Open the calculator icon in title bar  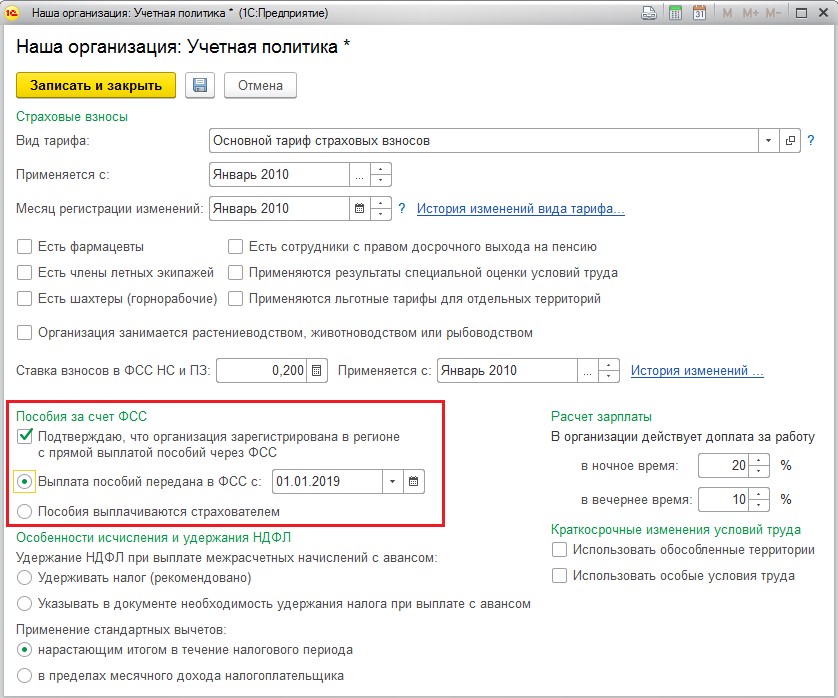676,14
